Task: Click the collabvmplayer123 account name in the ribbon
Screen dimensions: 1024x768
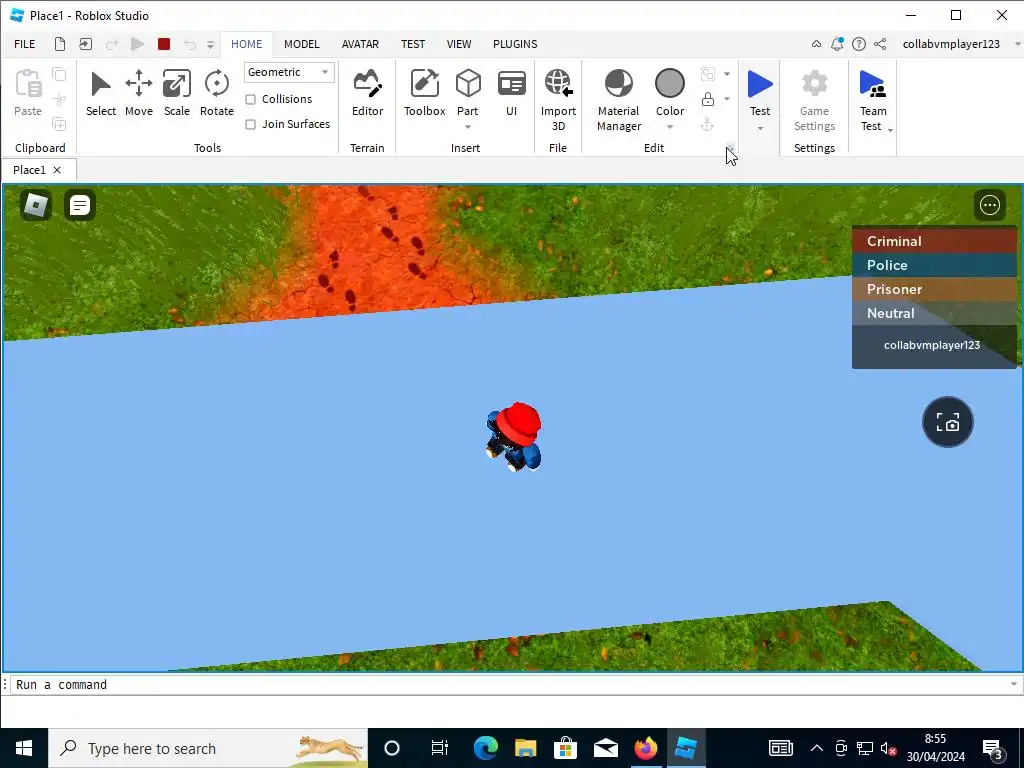Action: 951,44
